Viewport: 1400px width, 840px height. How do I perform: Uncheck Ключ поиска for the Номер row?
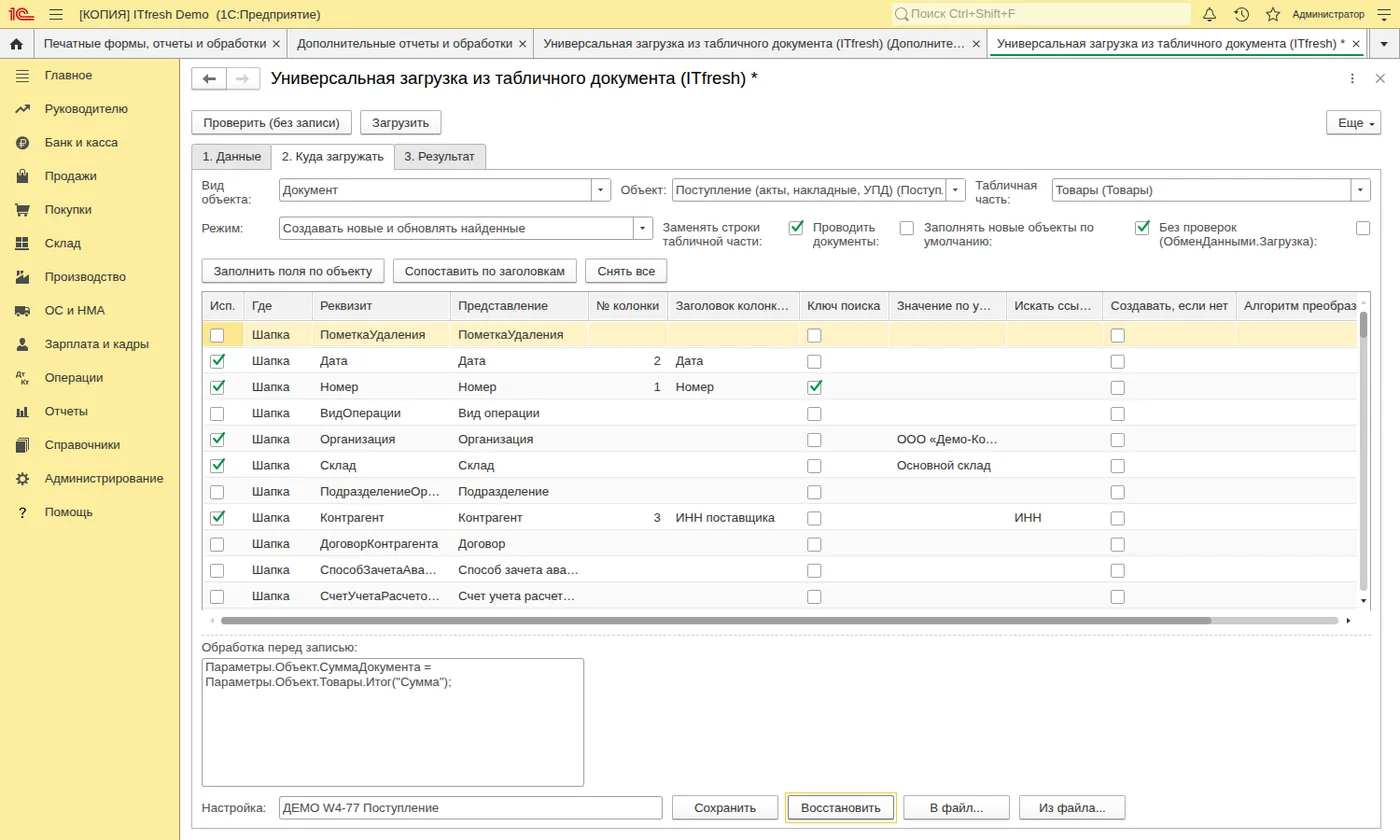coord(815,387)
